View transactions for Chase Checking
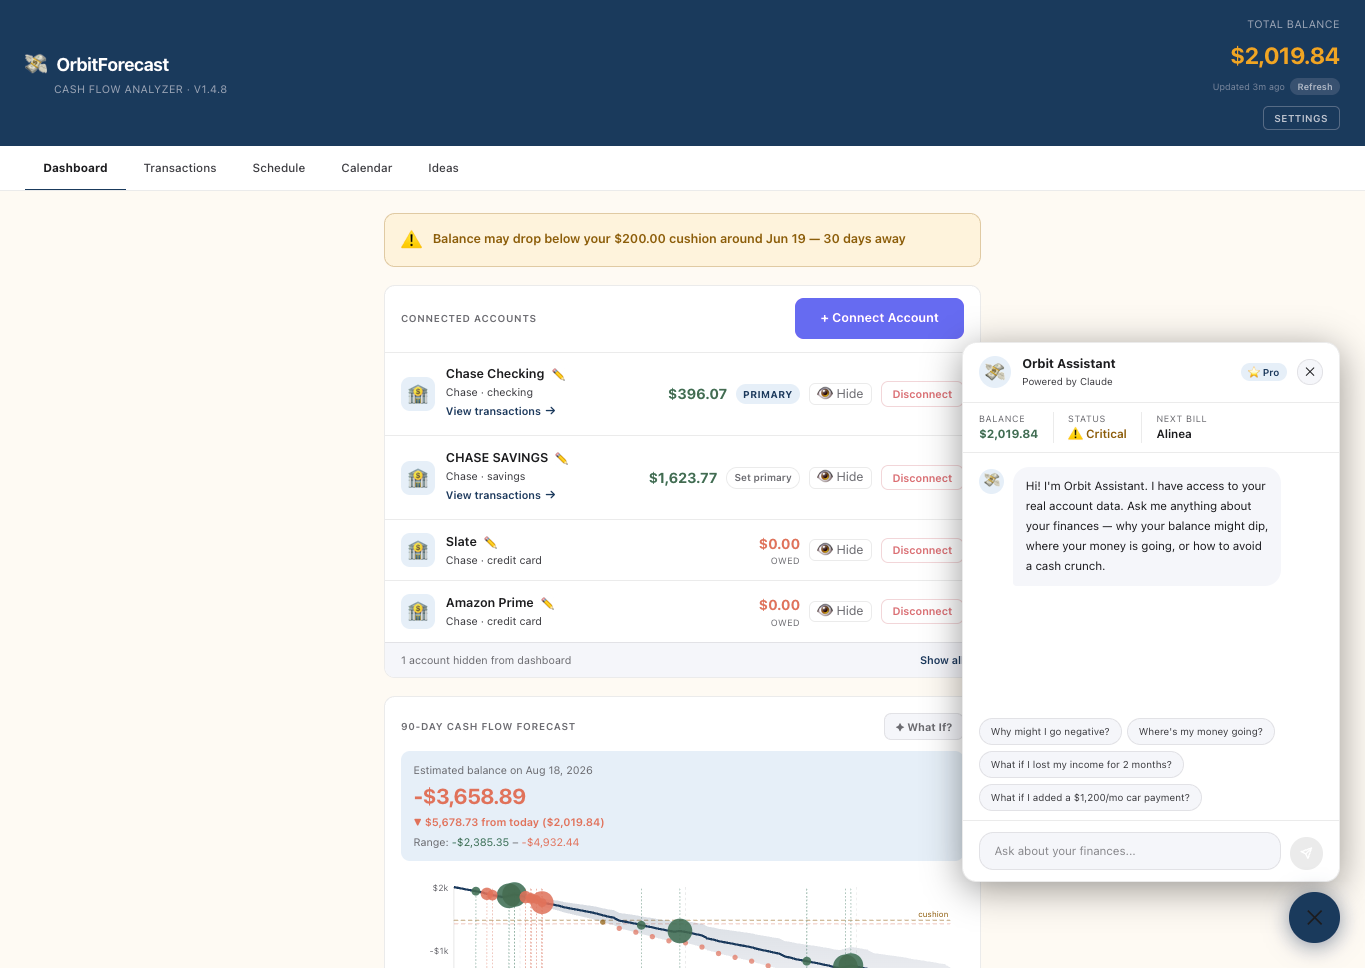This screenshot has width=1365, height=968. click(x=500, y=411)
